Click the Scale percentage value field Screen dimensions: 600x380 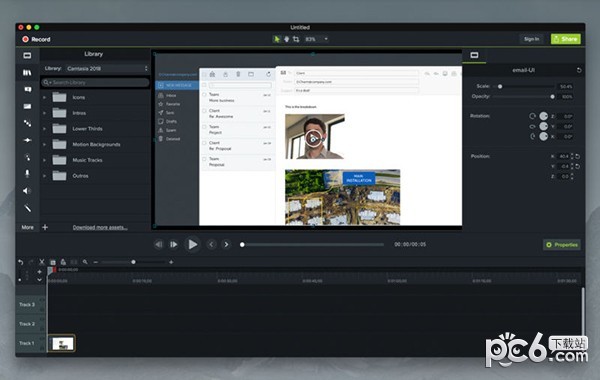coord(566,86)
